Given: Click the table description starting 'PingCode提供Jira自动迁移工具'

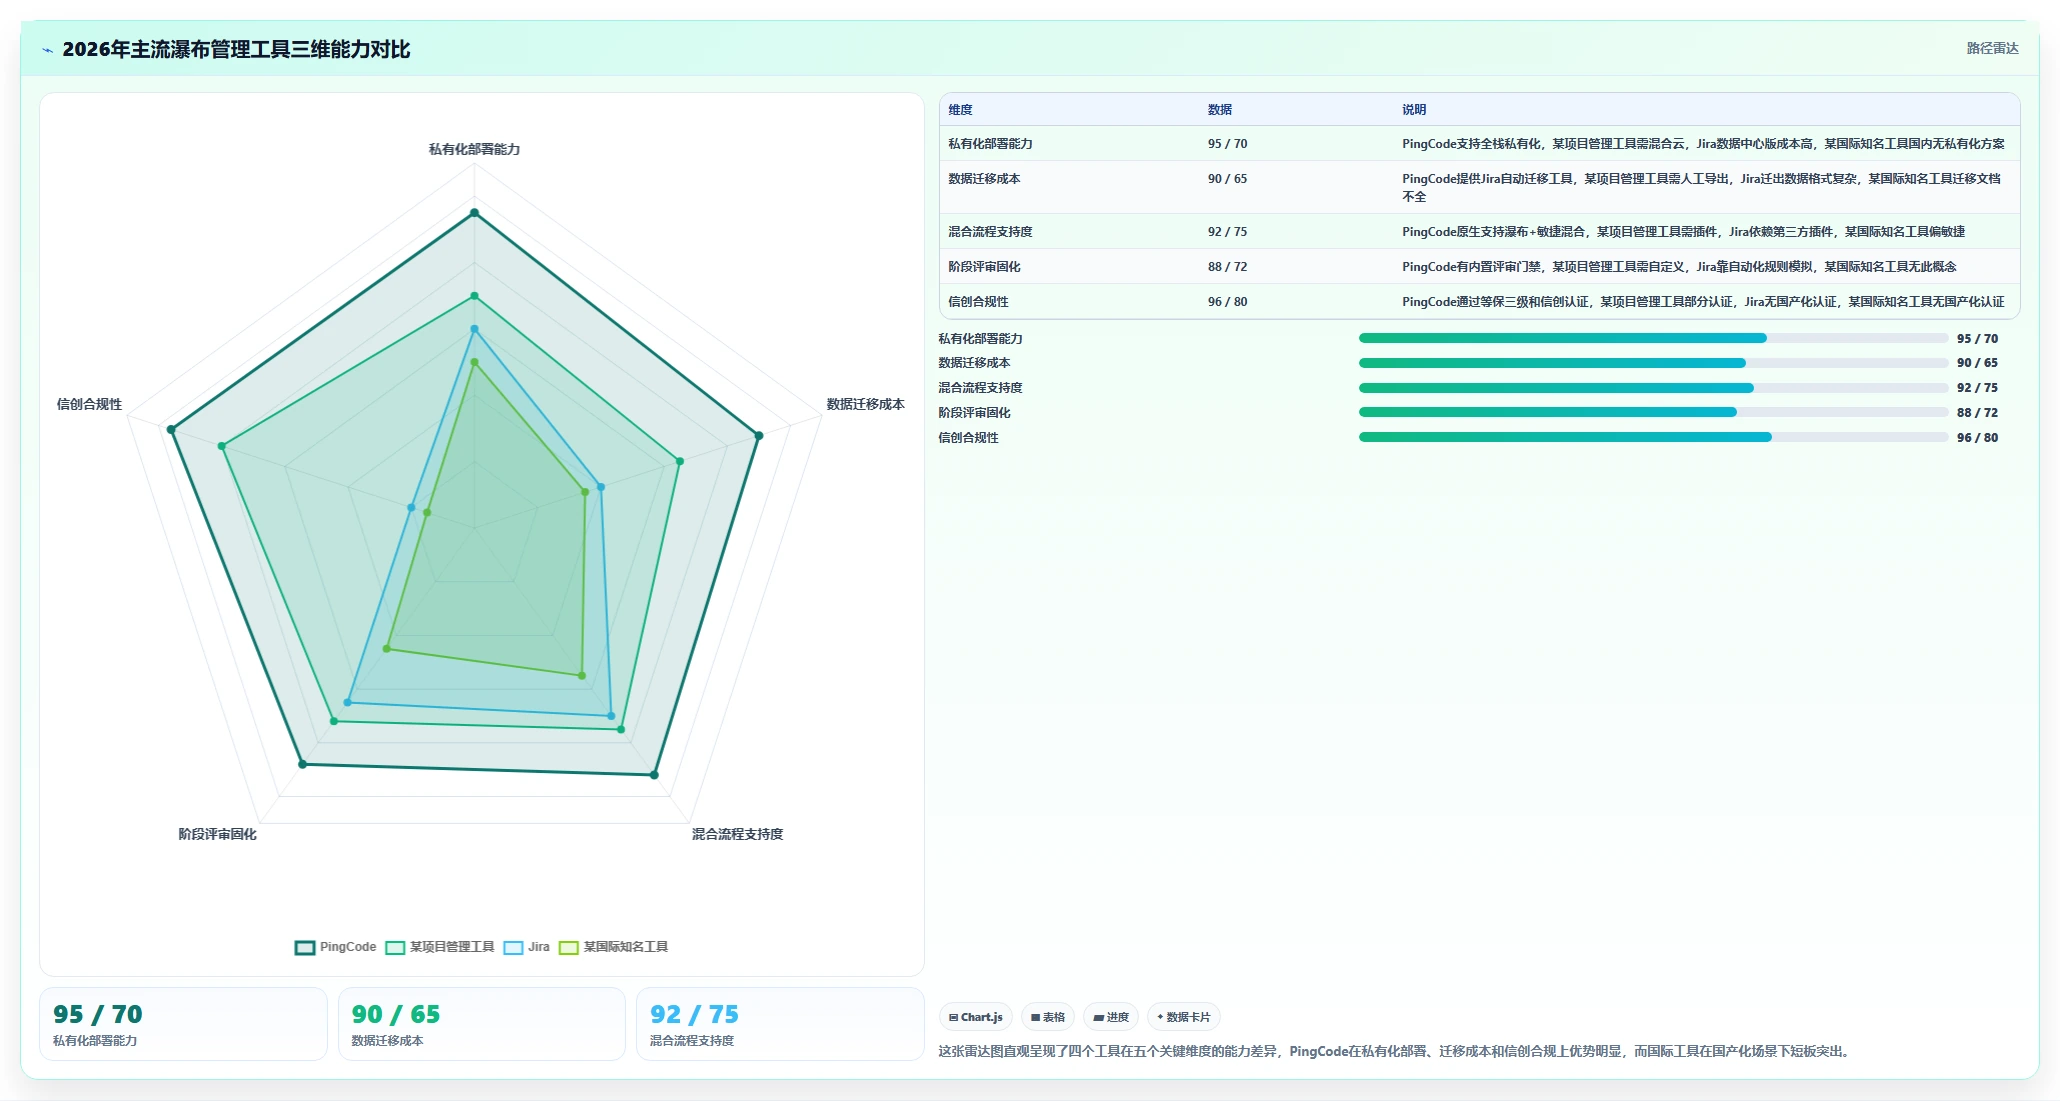Looking at the screenshot, I should tap(1703, 188).
